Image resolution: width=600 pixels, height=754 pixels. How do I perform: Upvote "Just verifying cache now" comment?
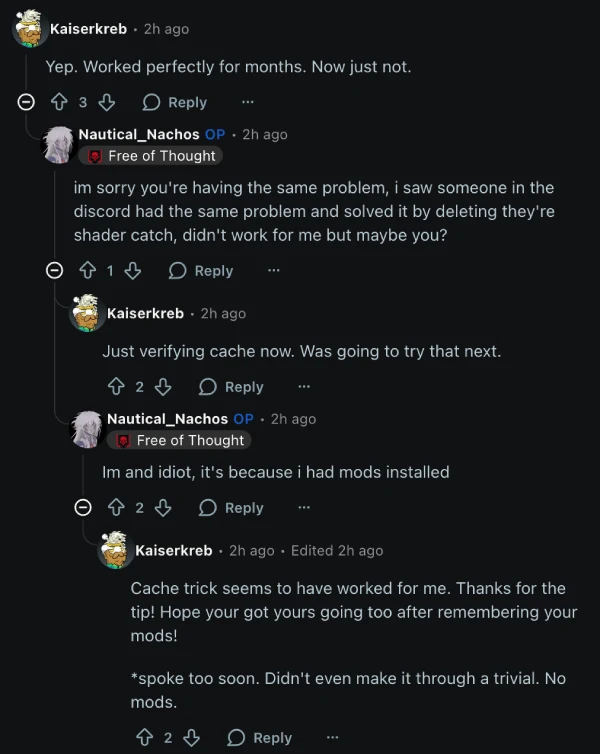tap(116, 387)
